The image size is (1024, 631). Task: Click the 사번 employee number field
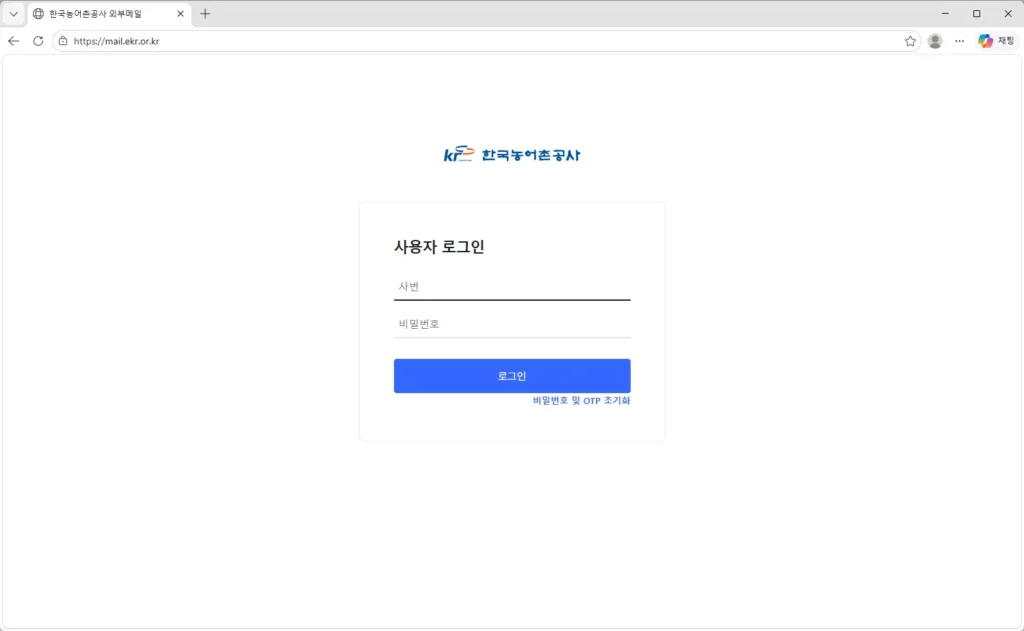click(512, 287)
